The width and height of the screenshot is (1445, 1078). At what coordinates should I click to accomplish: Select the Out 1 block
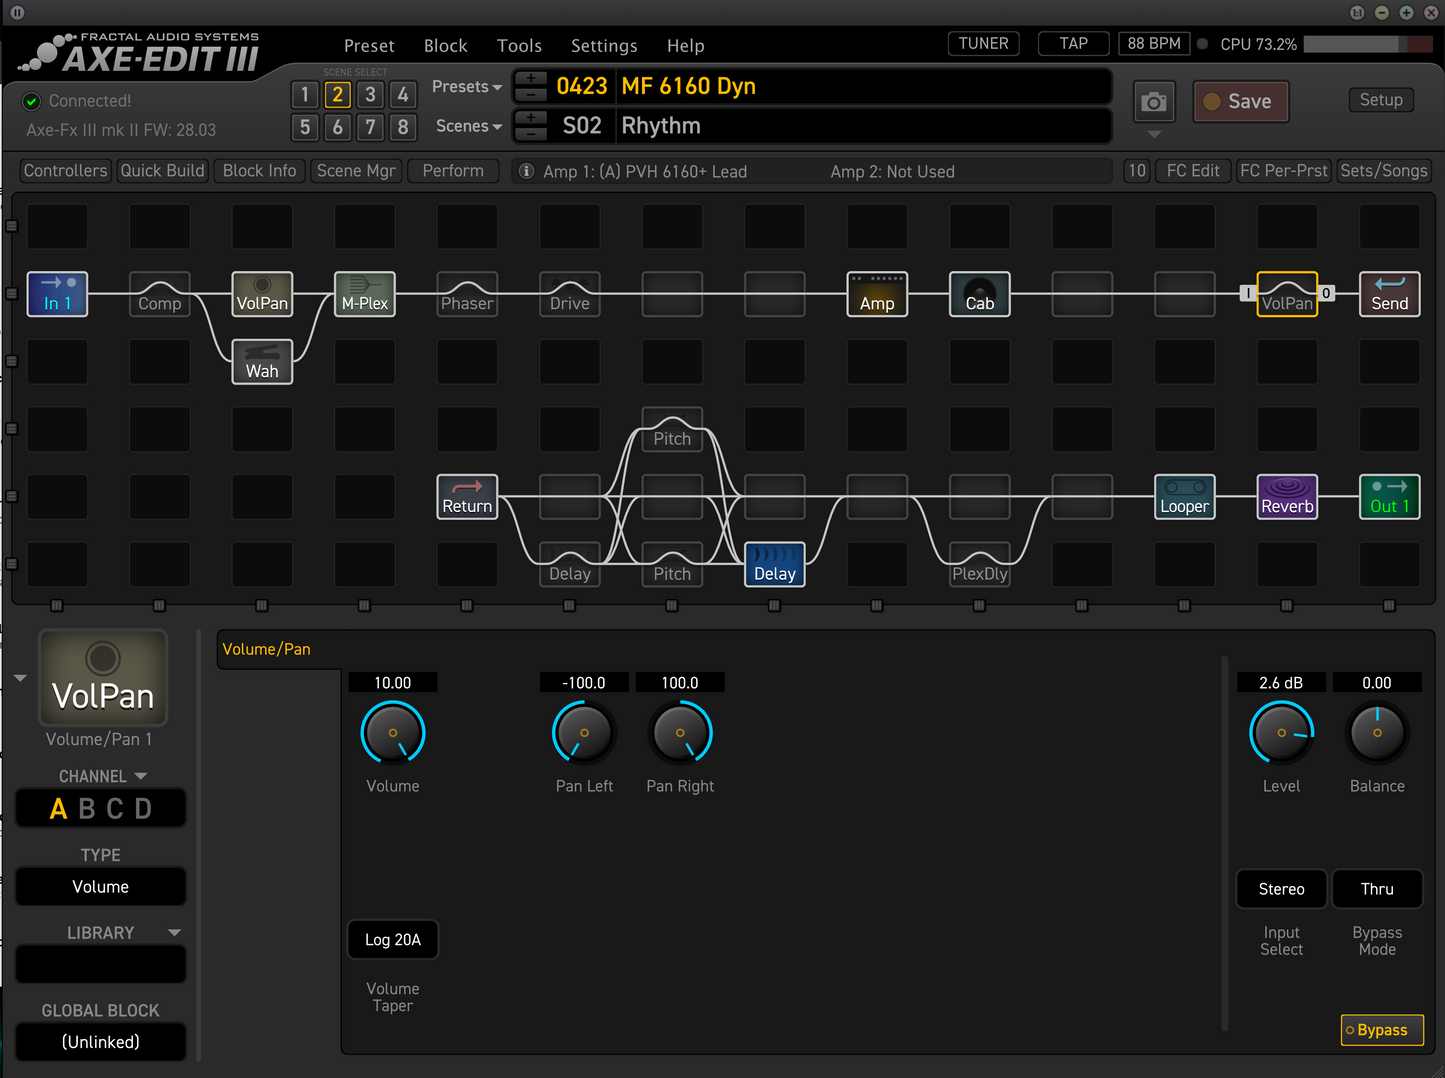pyautogui.click(x=1389, y=497)
